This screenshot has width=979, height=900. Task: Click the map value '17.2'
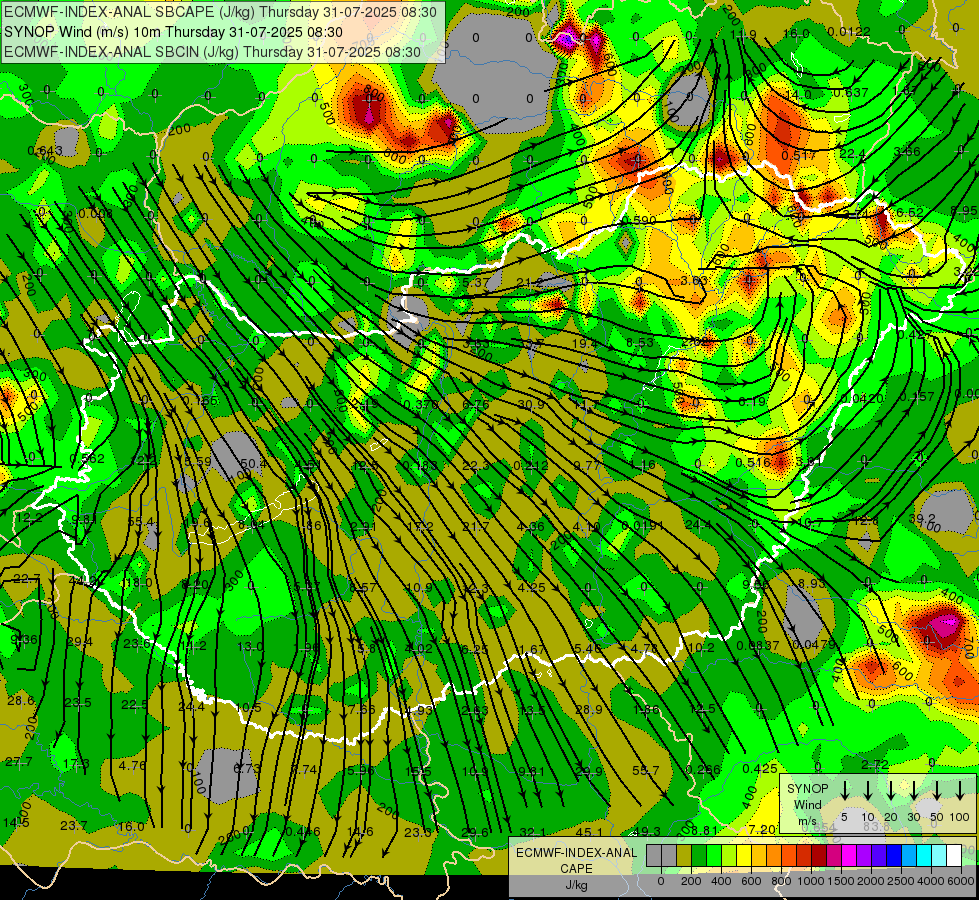point(420,527)
